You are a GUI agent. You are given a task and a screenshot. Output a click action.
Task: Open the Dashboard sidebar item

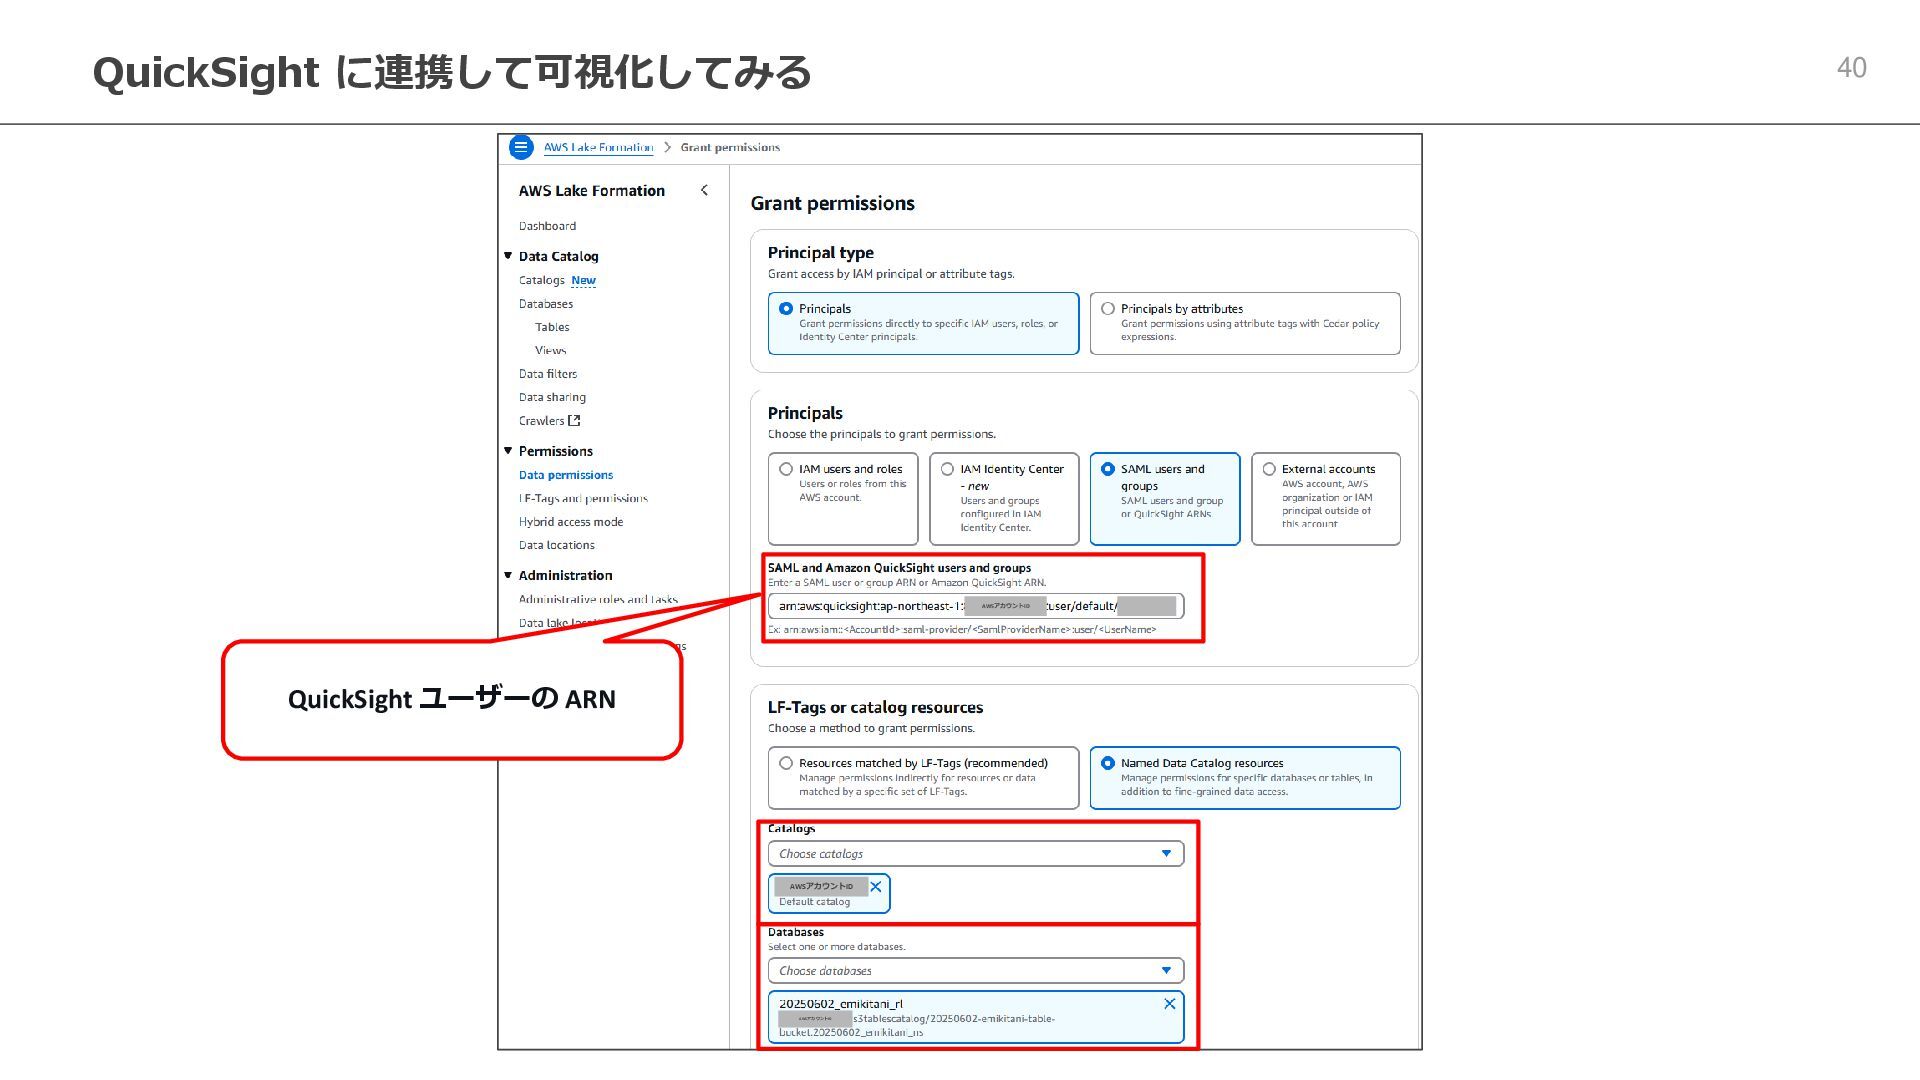pyautogui.click(x=547, y=226)
